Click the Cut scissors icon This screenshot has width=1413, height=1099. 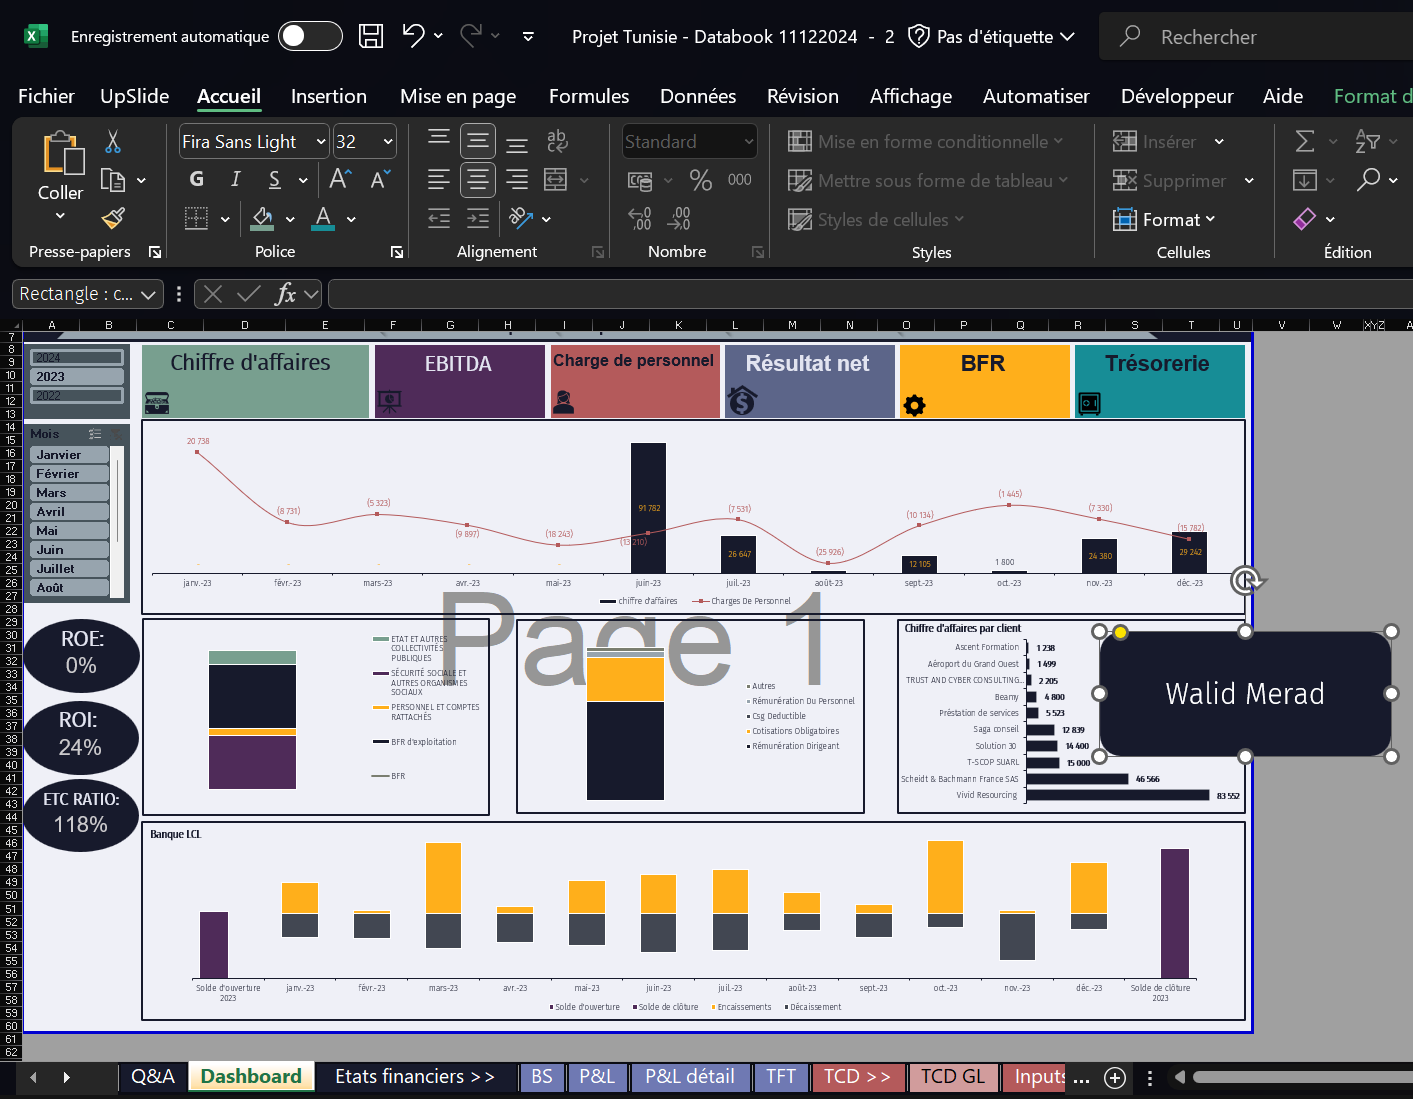(x=113, y=142)
